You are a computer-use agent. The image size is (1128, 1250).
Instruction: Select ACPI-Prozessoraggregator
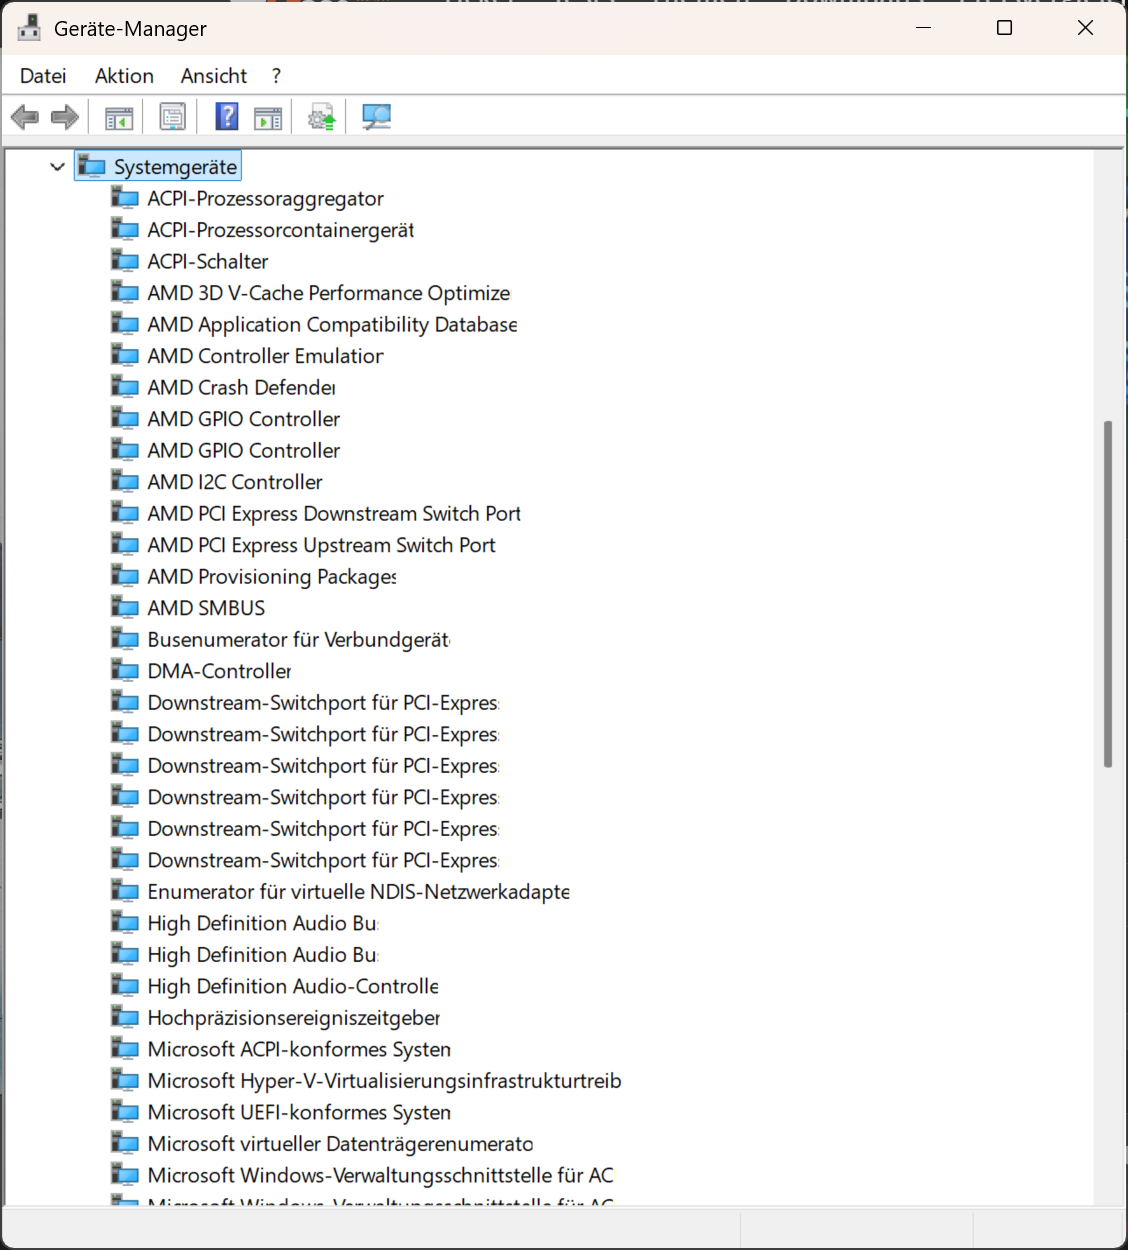[266, 199]
